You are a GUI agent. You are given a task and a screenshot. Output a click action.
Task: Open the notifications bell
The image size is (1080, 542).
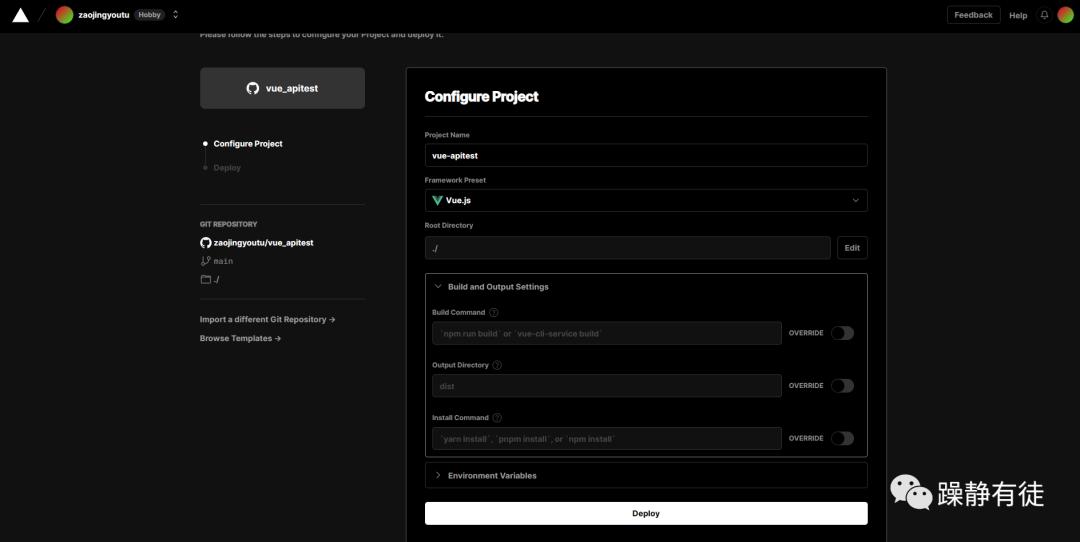click(x=1044, y=15)
